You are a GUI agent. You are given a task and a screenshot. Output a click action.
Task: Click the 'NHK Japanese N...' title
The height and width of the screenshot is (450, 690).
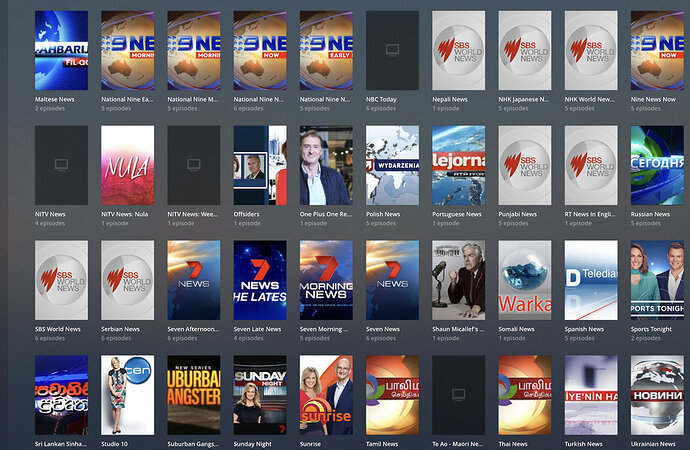pos(524,99)
